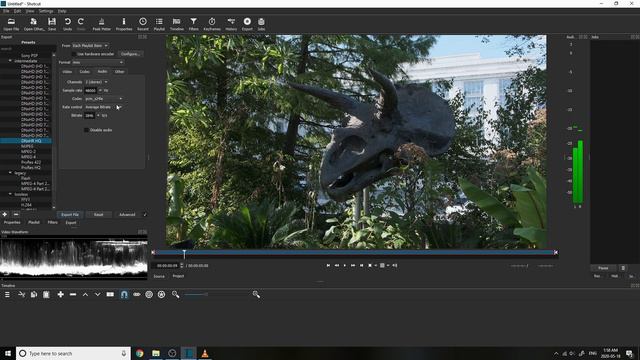Click the Redo toolbar icon
The height and width of the screenshot is (360, 640).
[81, 24]
